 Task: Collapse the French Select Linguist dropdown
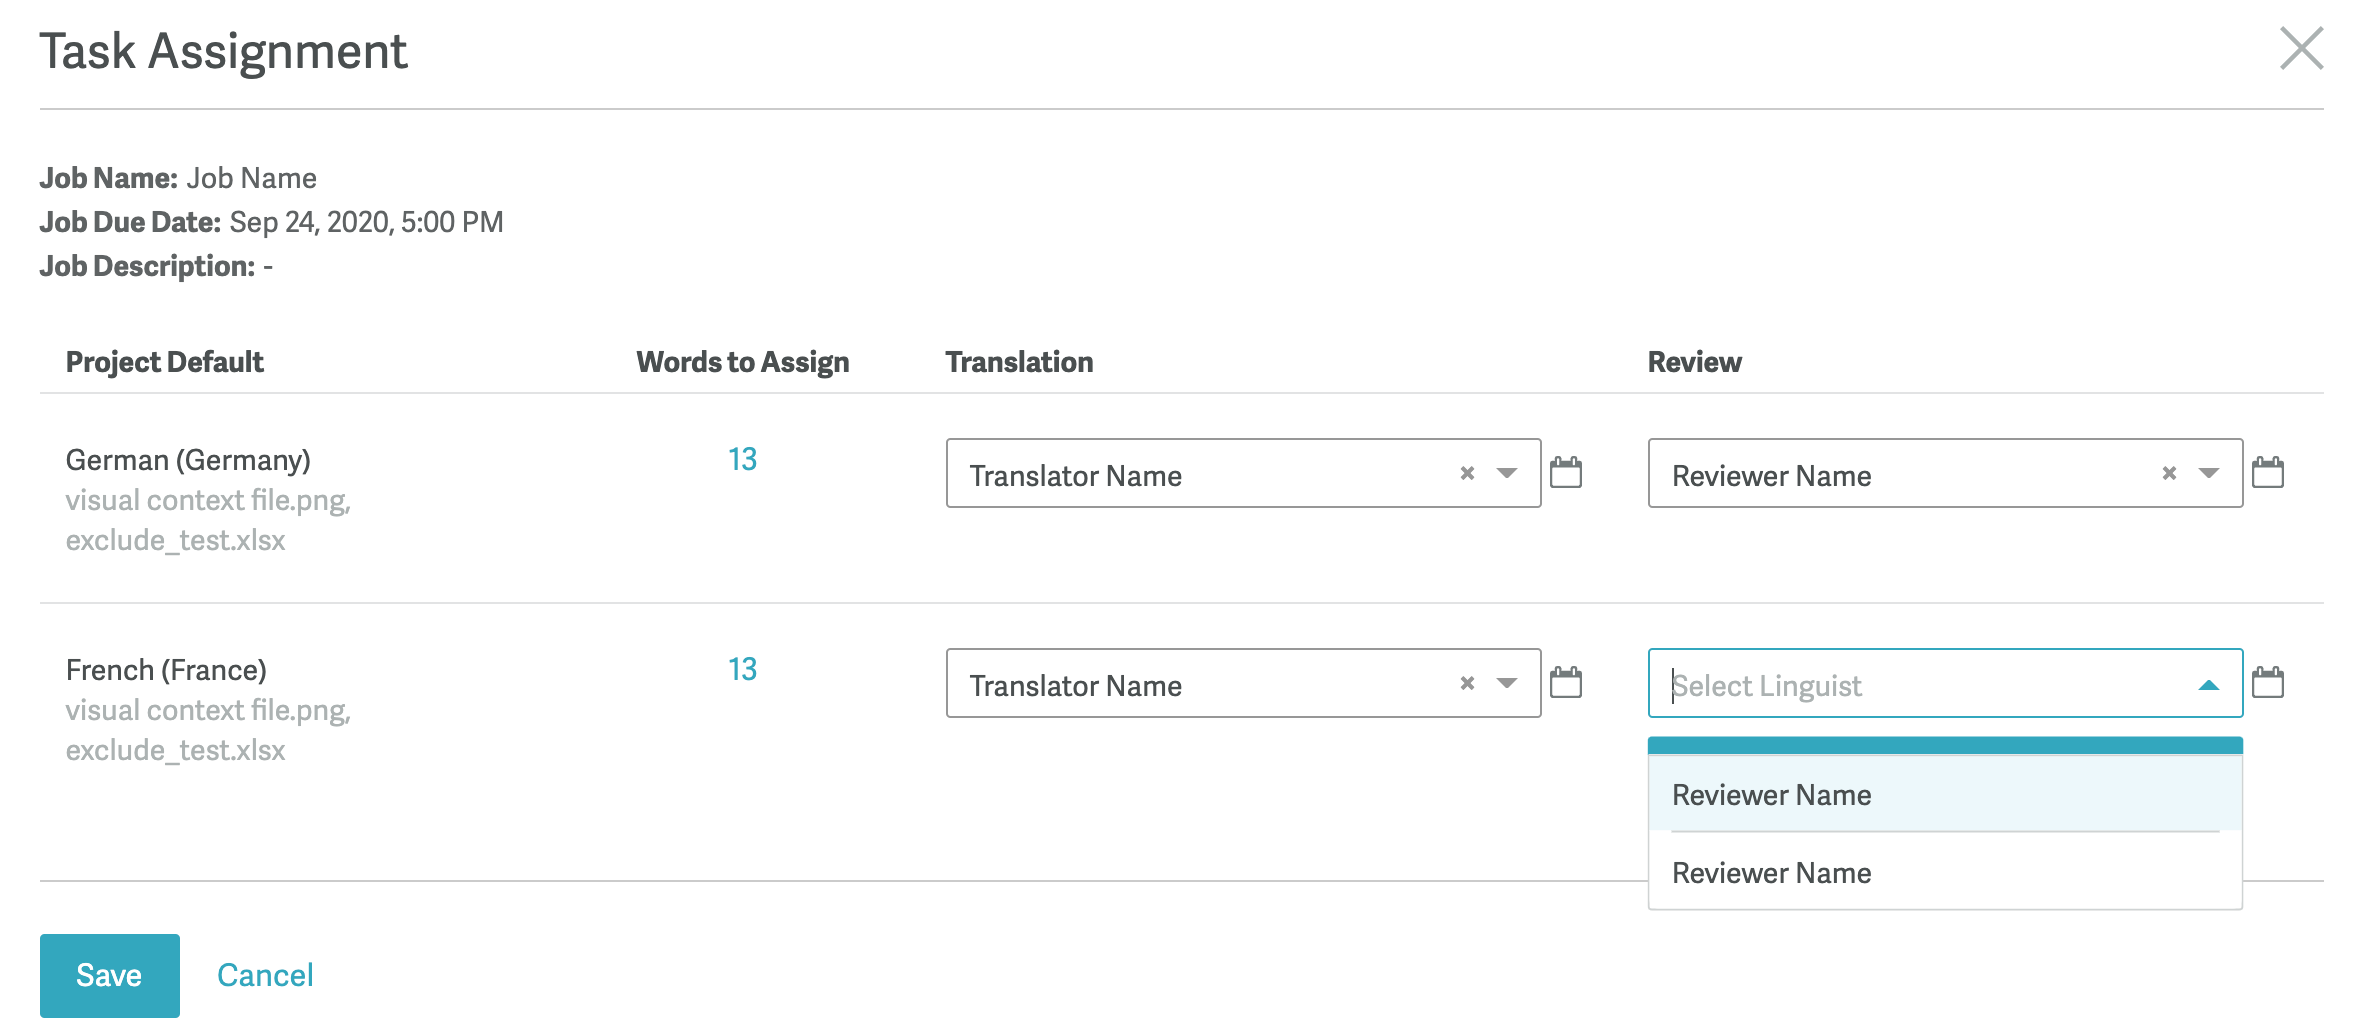tap(2209, 685)
